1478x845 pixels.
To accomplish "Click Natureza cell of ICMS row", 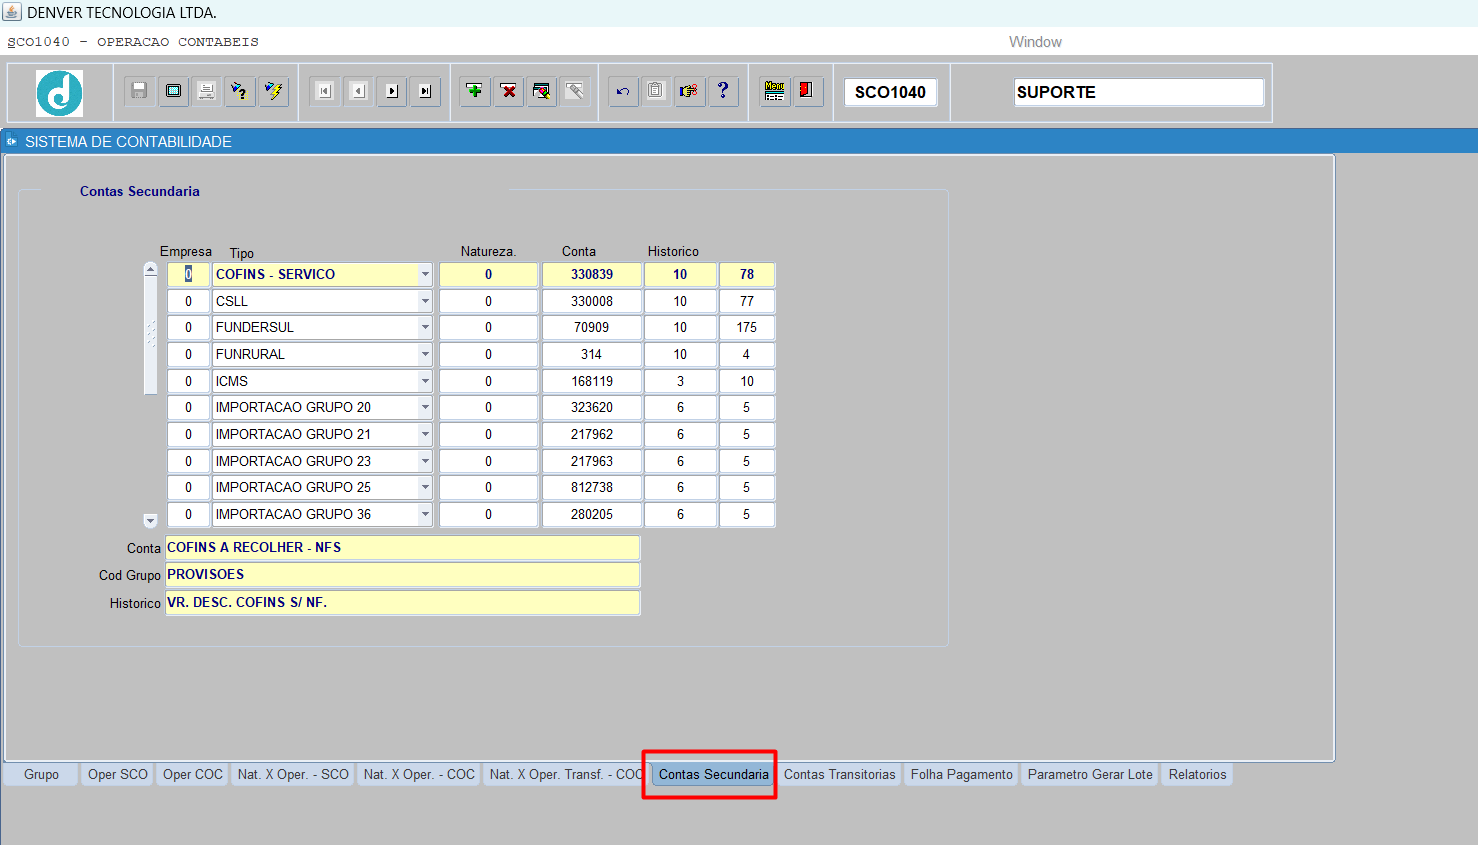I will (x=488, y=381).
